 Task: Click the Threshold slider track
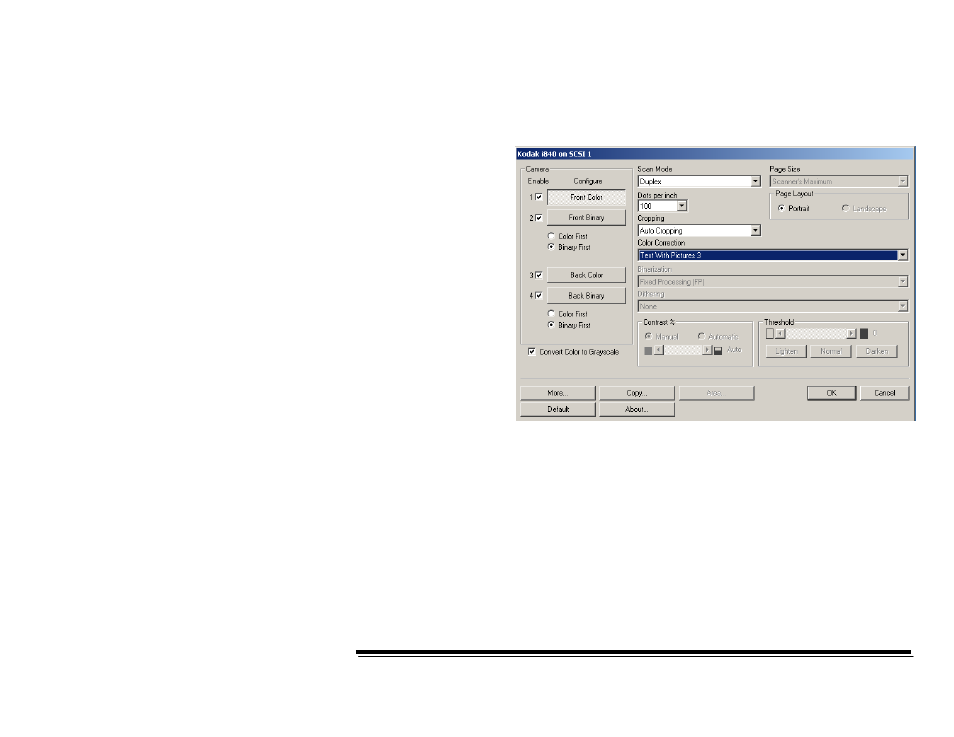click(816, 334)
